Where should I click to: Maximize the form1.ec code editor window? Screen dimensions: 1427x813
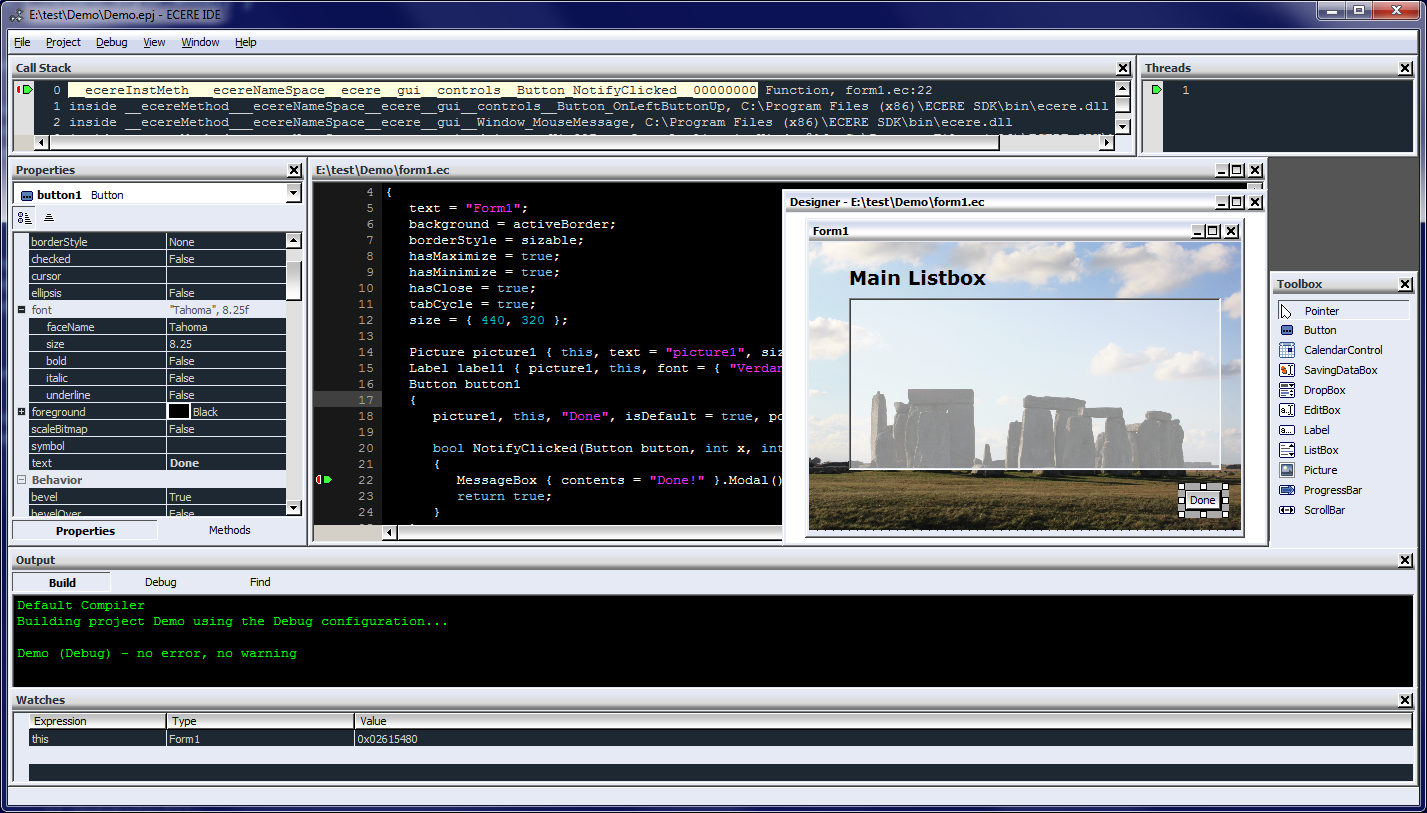coord(1238,170)
